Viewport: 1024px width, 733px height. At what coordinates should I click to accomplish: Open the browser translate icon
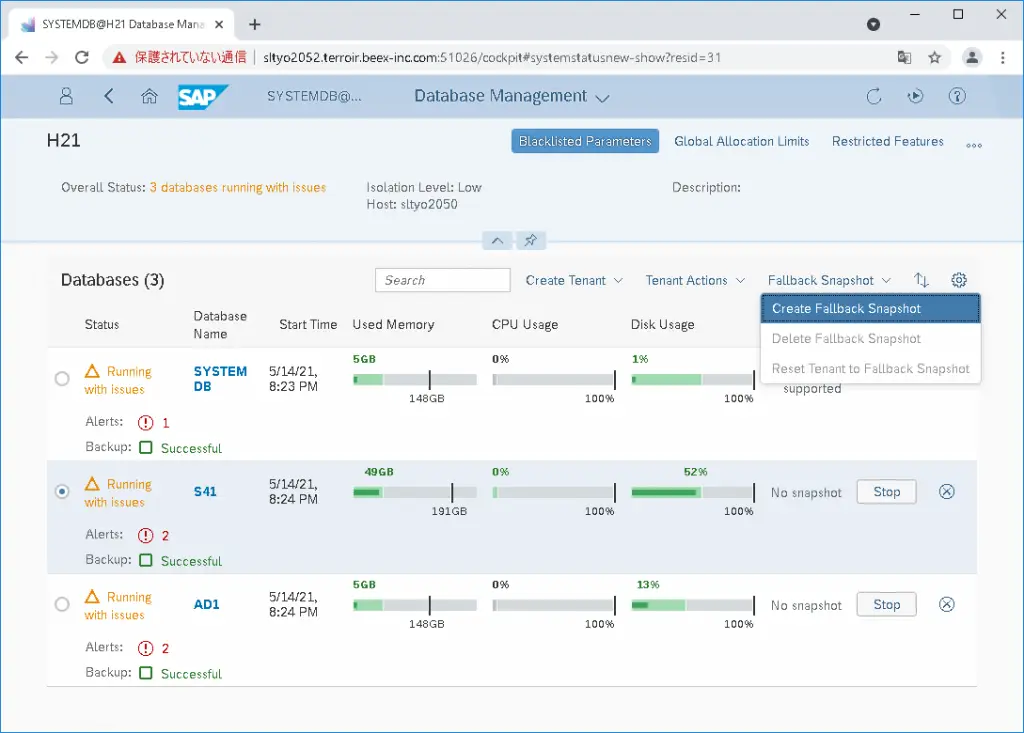point(904,57)
